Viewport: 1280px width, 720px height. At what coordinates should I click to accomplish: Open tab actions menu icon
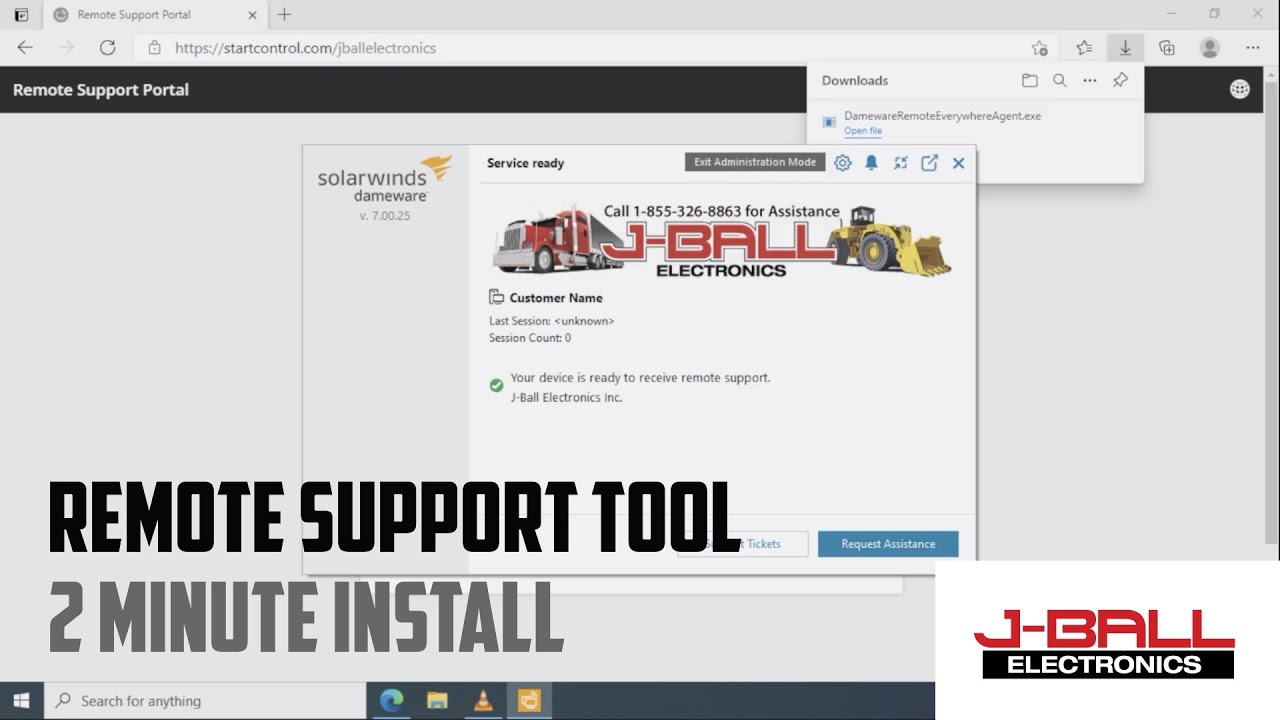[x=21, y=15]
